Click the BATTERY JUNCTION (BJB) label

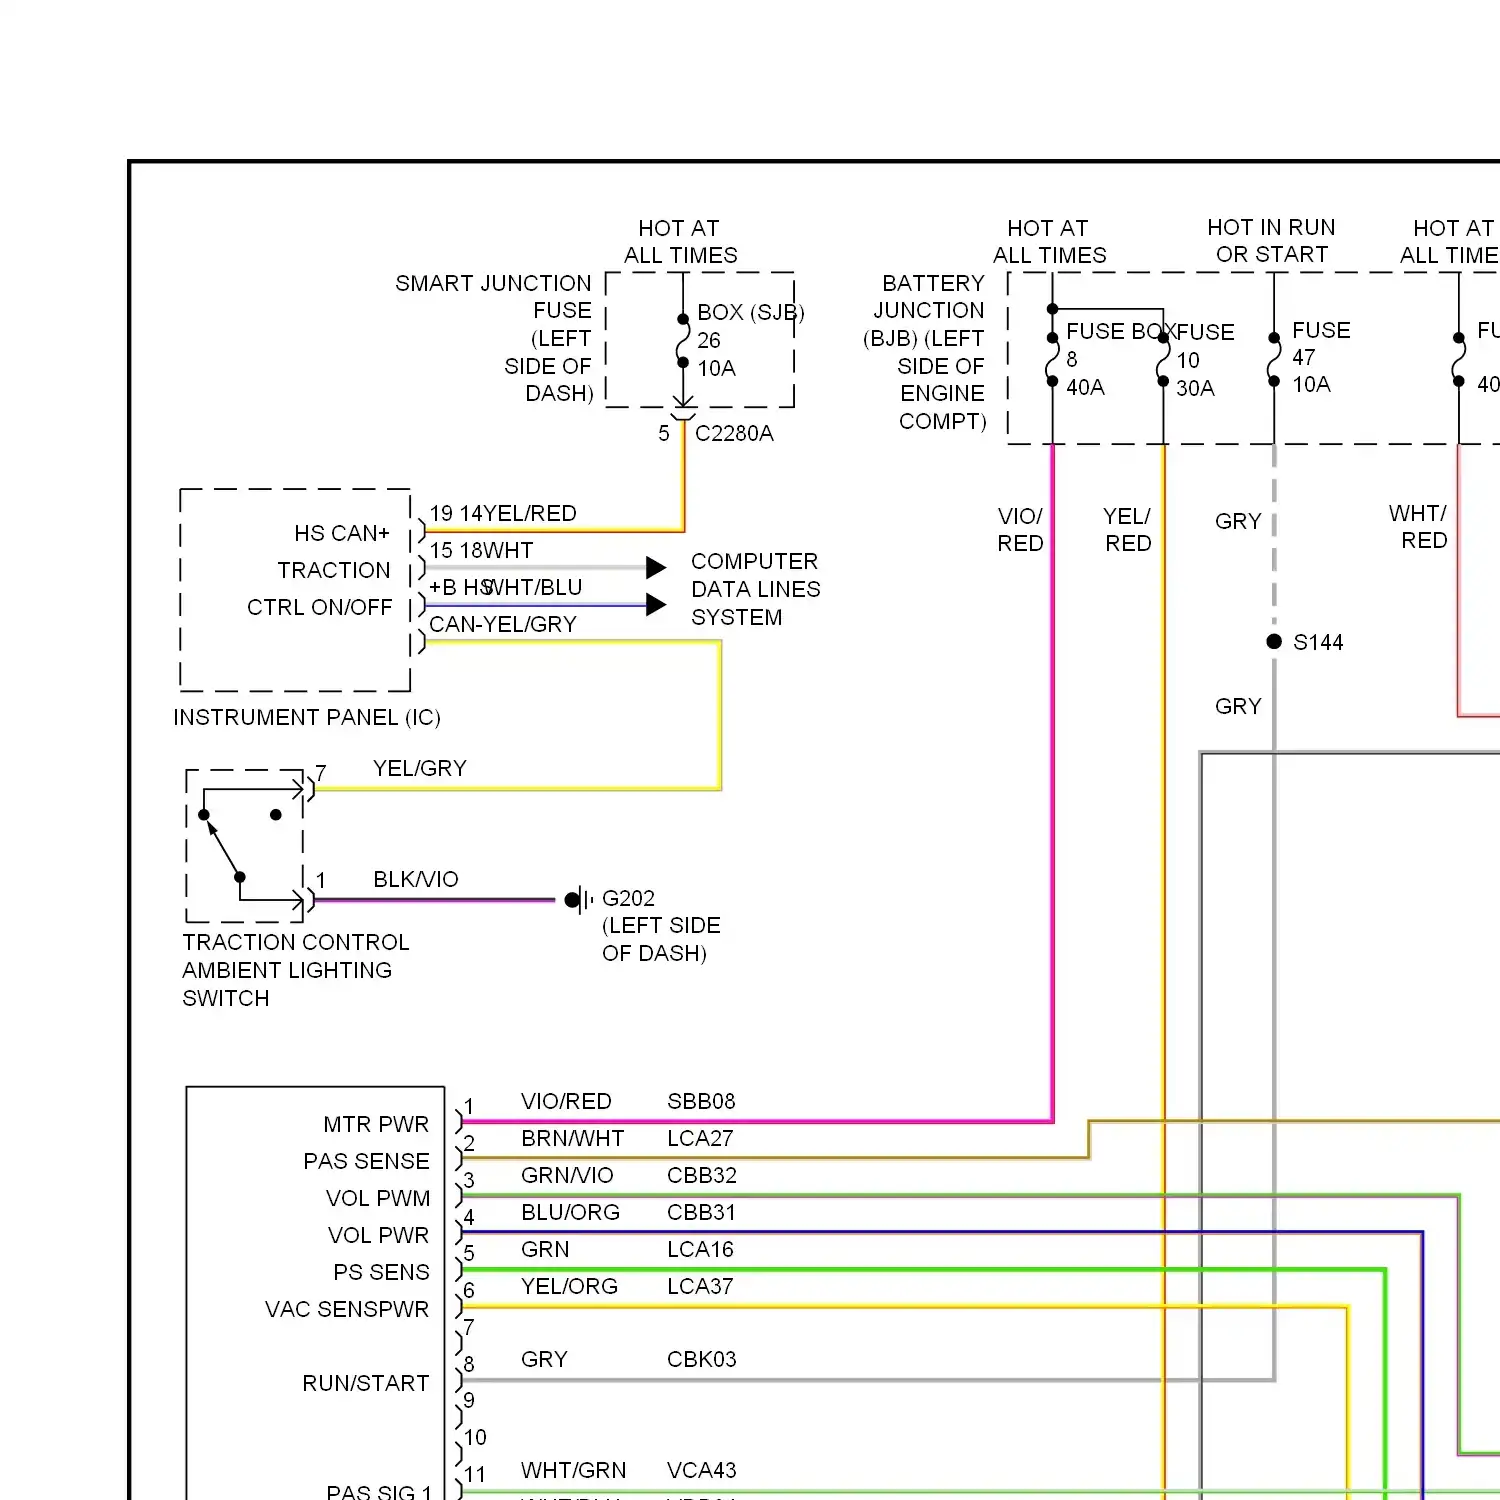[925, 352]
